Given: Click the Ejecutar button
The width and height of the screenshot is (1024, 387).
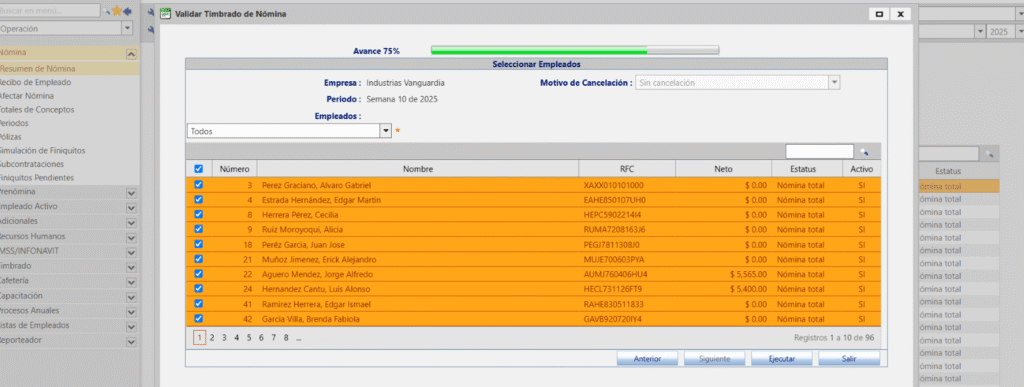Looking at the screenshot, I should [x=781, y=359].
